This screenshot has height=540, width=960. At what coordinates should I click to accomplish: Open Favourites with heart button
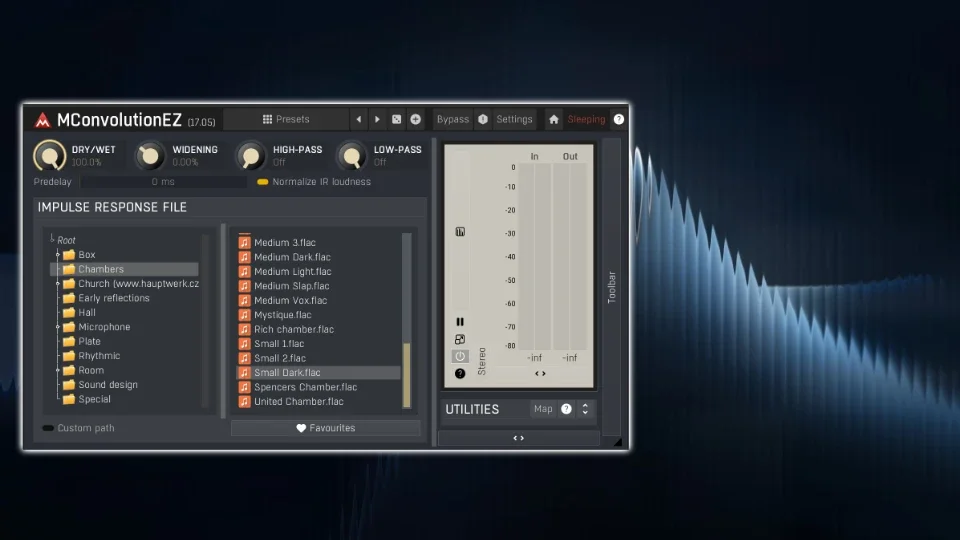[x=326, y=428]
